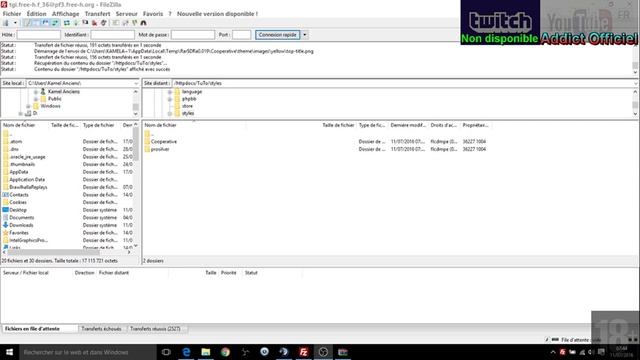Toggle the message log display
This screenshot has height=360, width=640.
pos(27,23)
